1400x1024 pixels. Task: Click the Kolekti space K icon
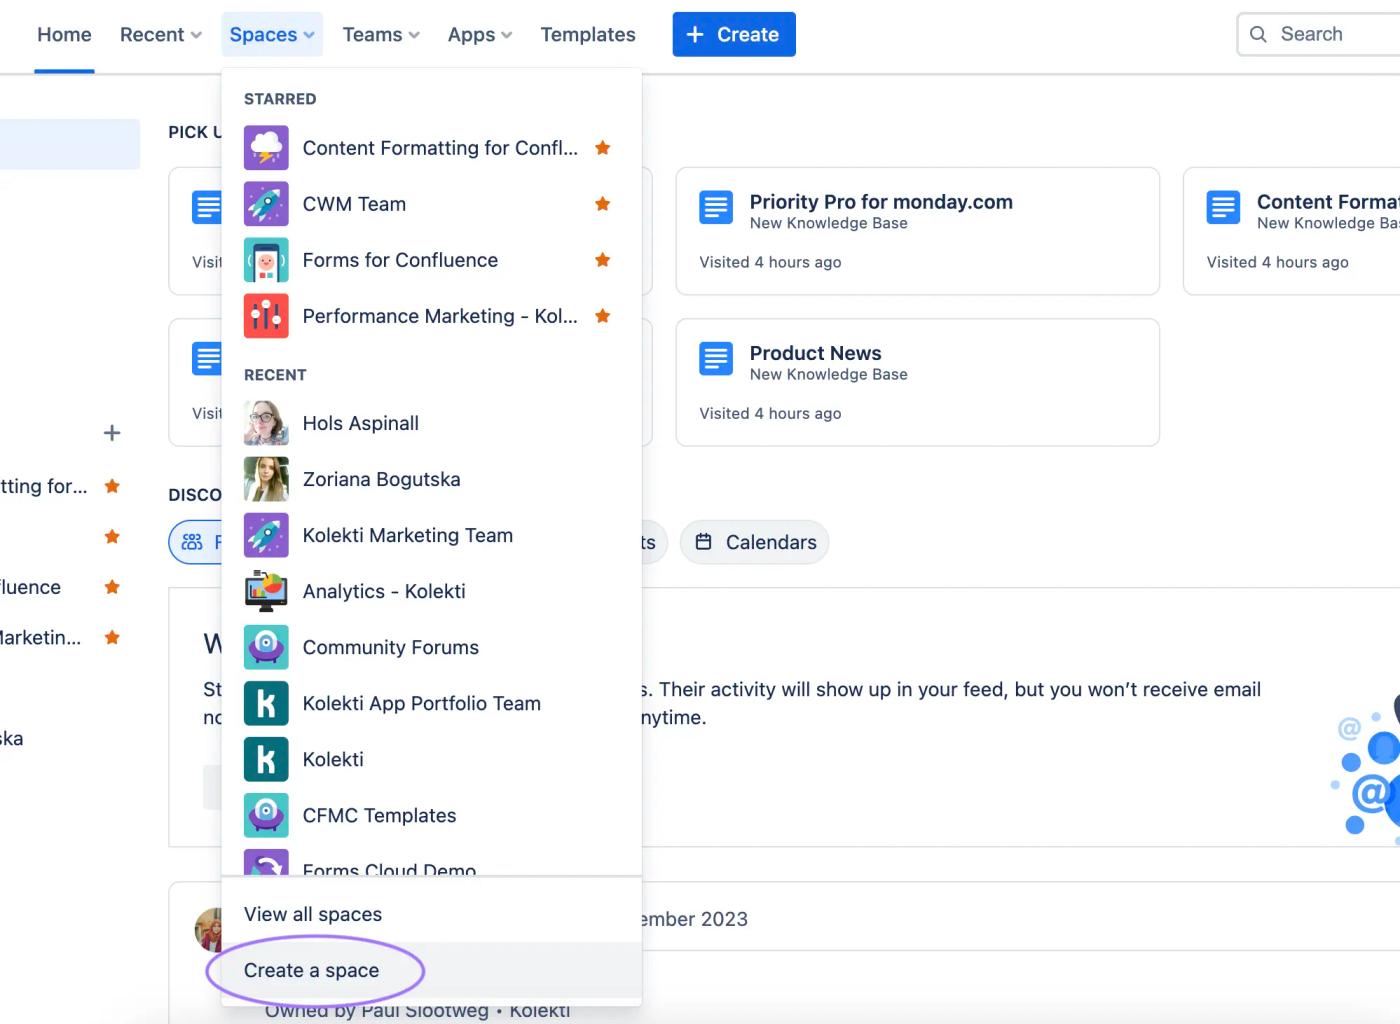click(x=266, y=759)
